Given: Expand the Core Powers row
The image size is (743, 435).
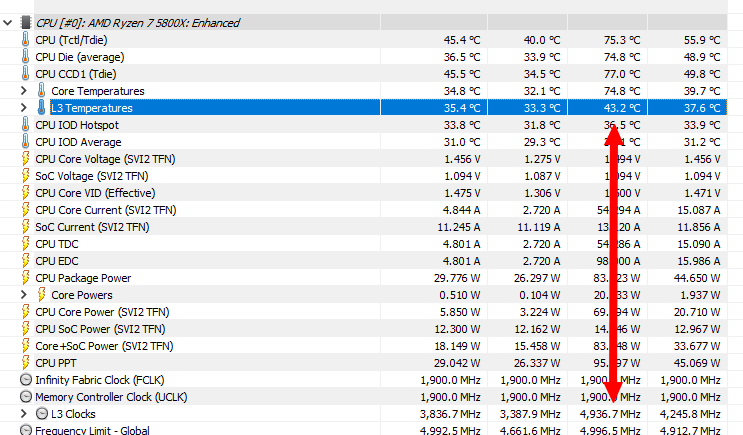Looking at the screenshot, I should (x=24, y=295).
